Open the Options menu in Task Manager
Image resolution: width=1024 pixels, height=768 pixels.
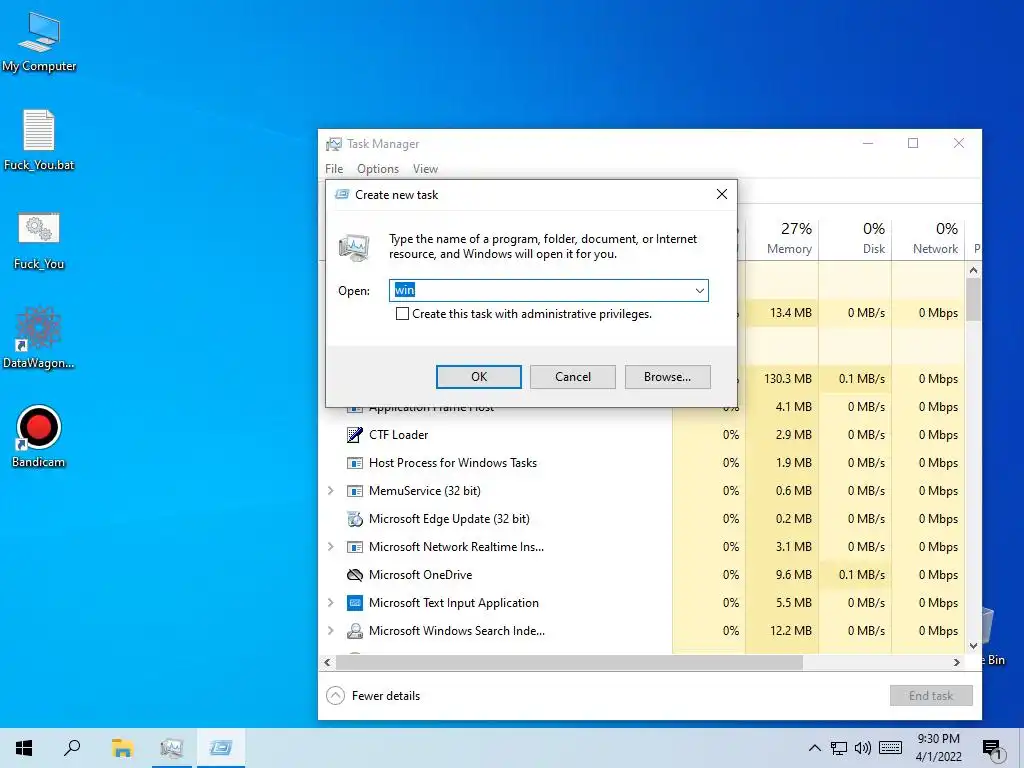tap(377, 169)
